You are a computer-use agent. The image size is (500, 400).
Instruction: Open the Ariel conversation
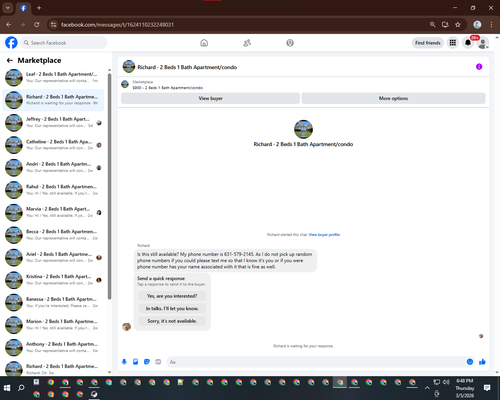click(53, 257)
